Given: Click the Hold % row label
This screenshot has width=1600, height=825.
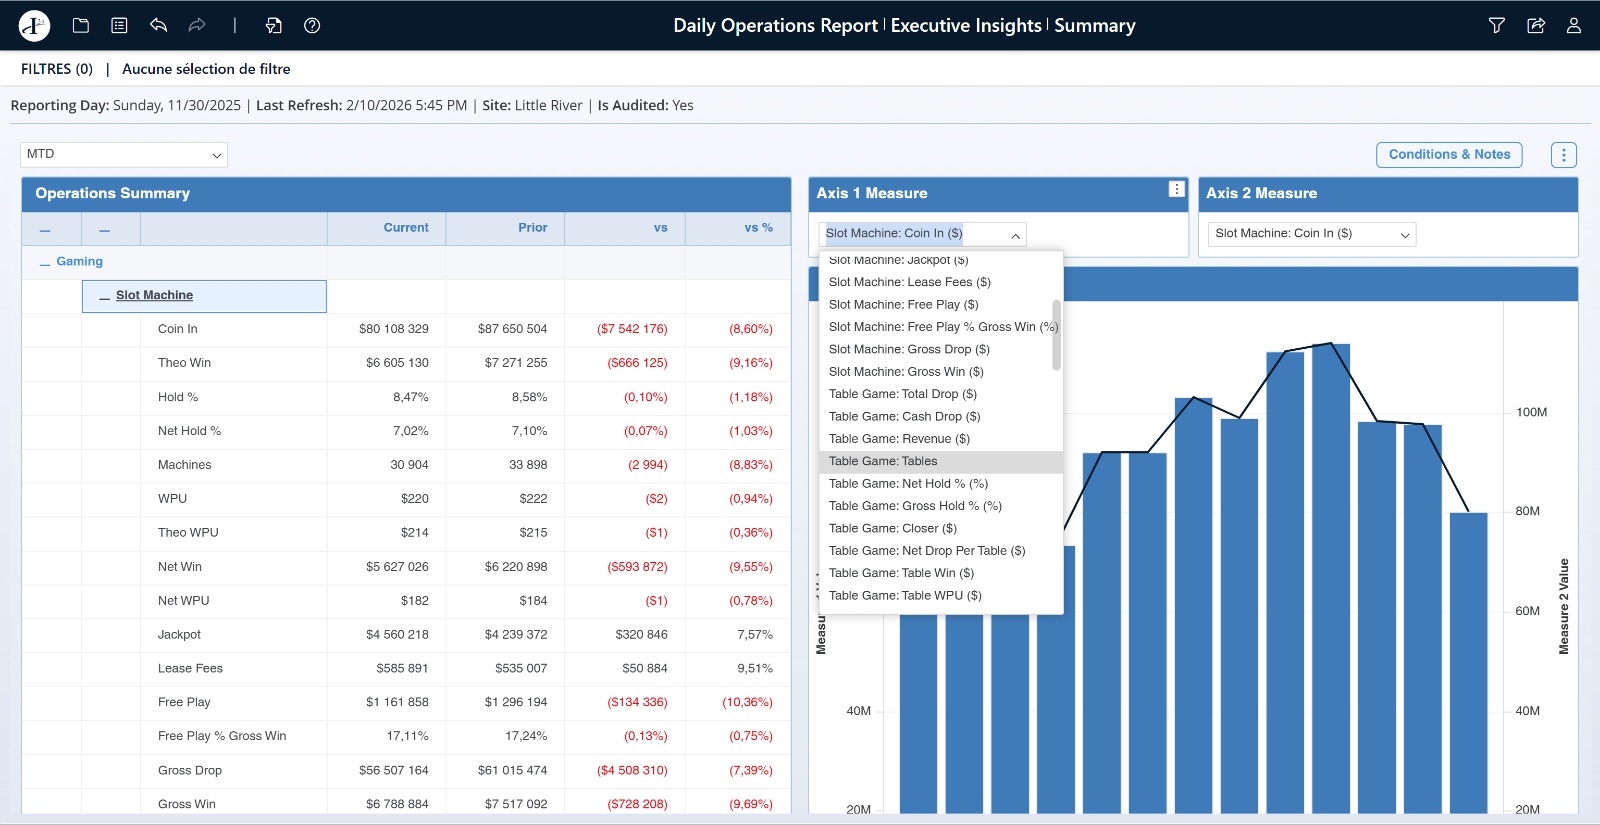Looking at the screenshot, I should 178,397.
